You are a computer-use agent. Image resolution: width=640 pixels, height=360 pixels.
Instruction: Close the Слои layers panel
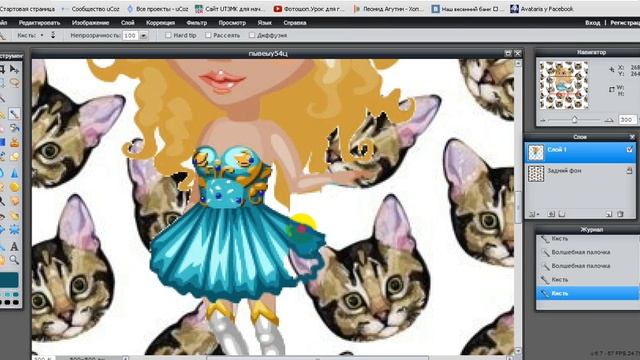click(x=632, y=137)
